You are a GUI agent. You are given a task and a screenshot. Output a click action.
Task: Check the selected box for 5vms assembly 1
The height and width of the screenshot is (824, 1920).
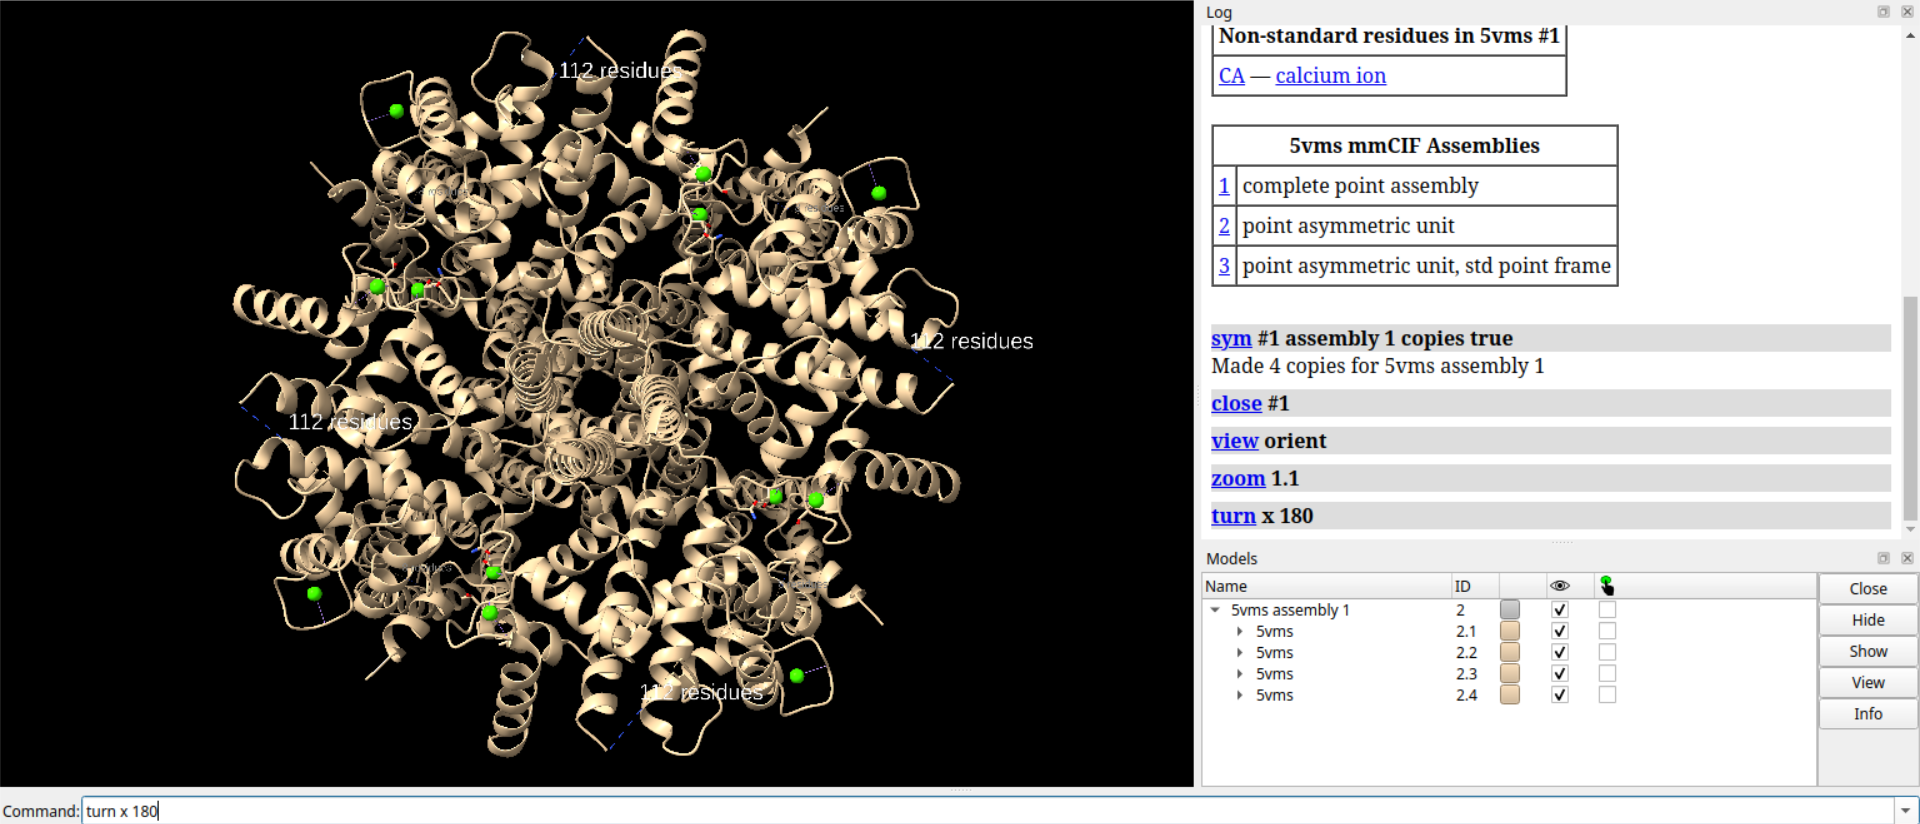[x=1607, y=610]
